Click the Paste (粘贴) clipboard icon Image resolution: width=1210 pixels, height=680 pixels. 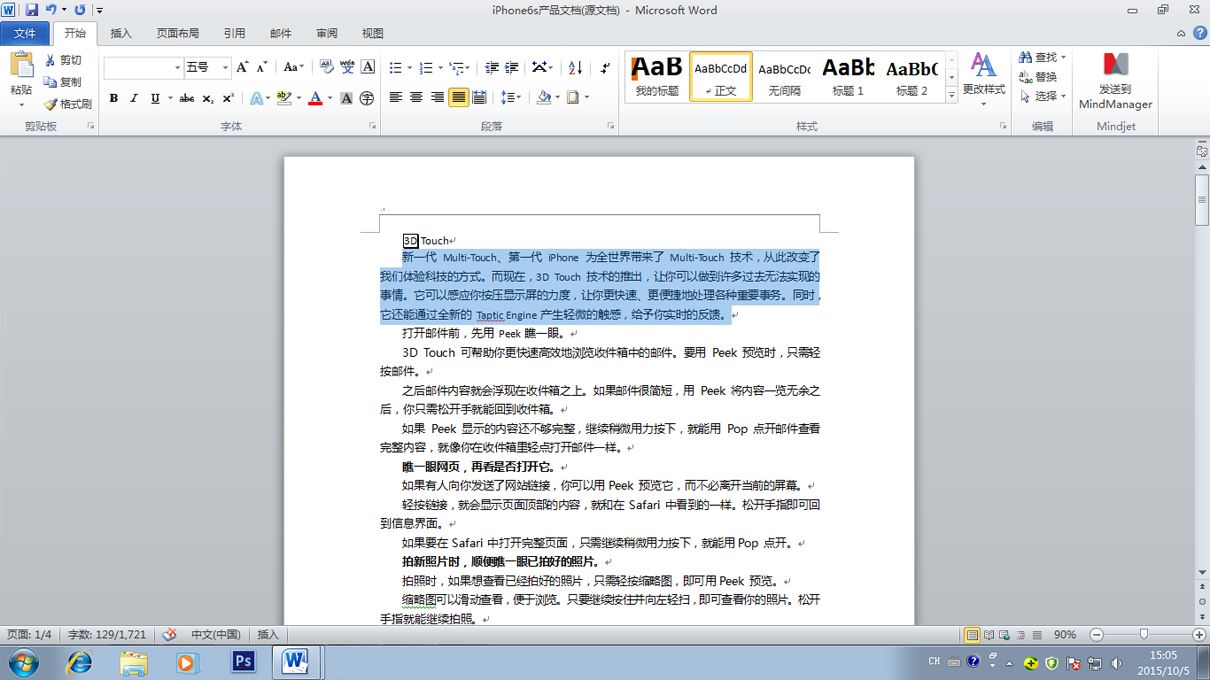click(x=21, y=66)
